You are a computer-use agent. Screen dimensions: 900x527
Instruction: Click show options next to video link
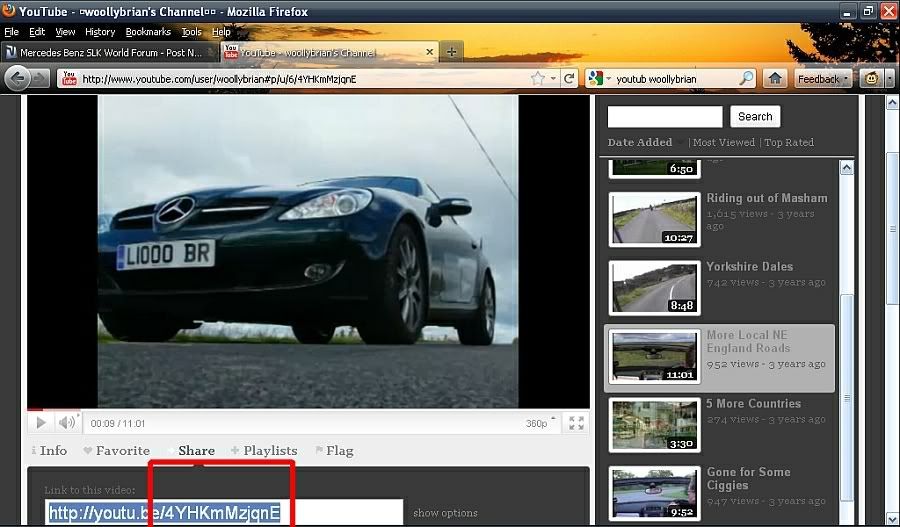(445, 513)
